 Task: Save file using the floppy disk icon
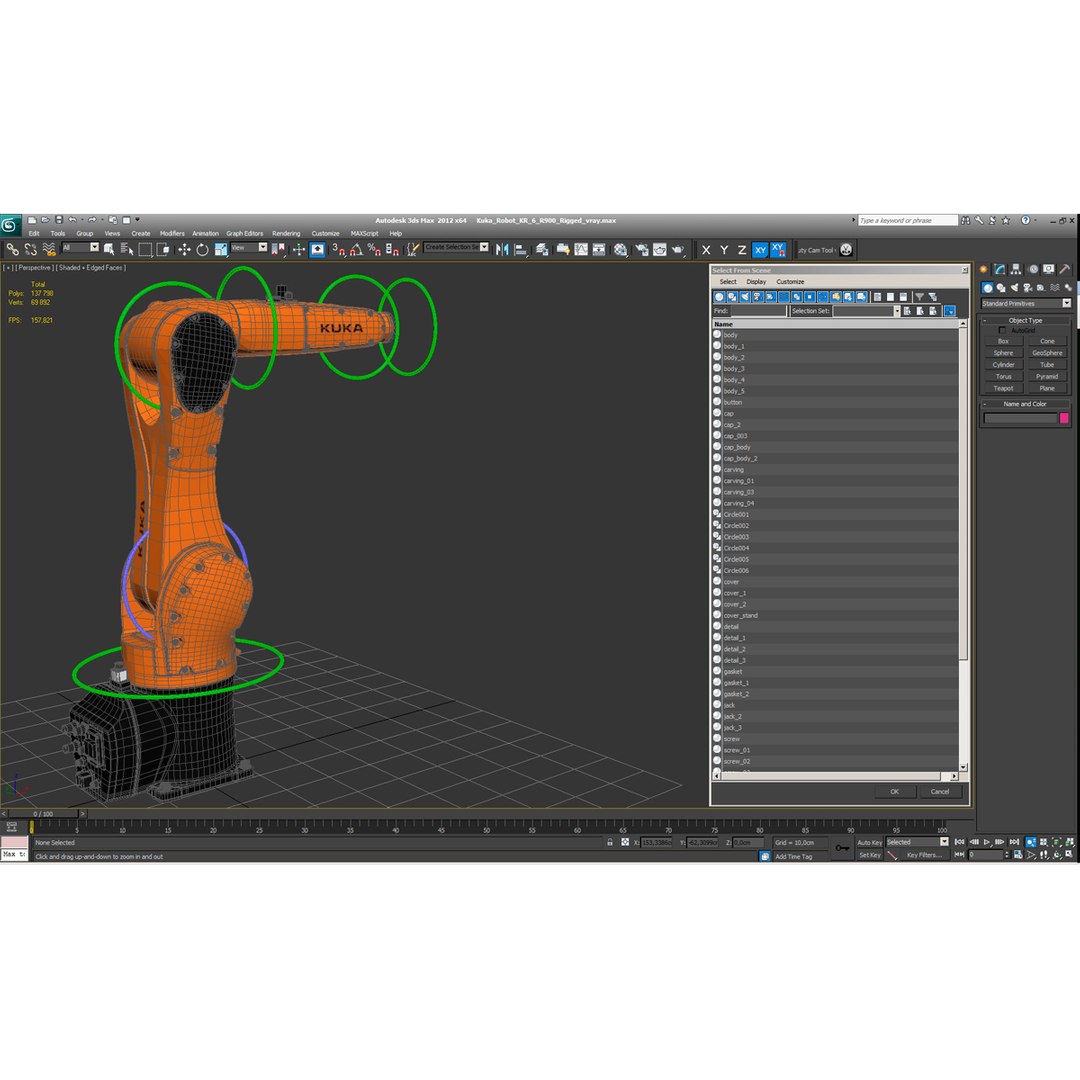(59, 220)
